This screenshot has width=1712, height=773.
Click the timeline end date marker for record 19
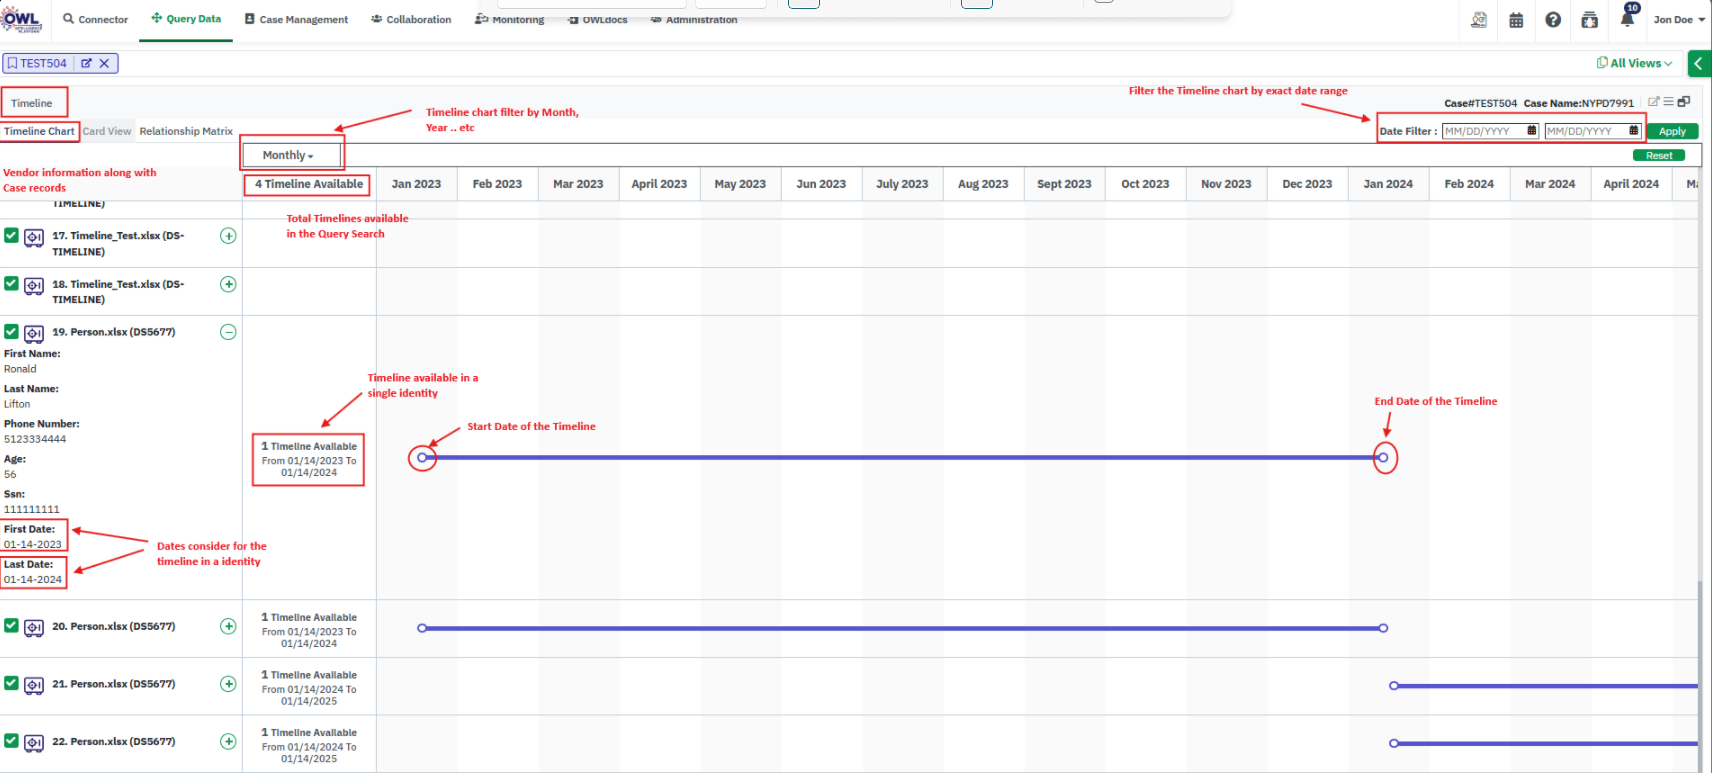click(x=1383, y=458)
